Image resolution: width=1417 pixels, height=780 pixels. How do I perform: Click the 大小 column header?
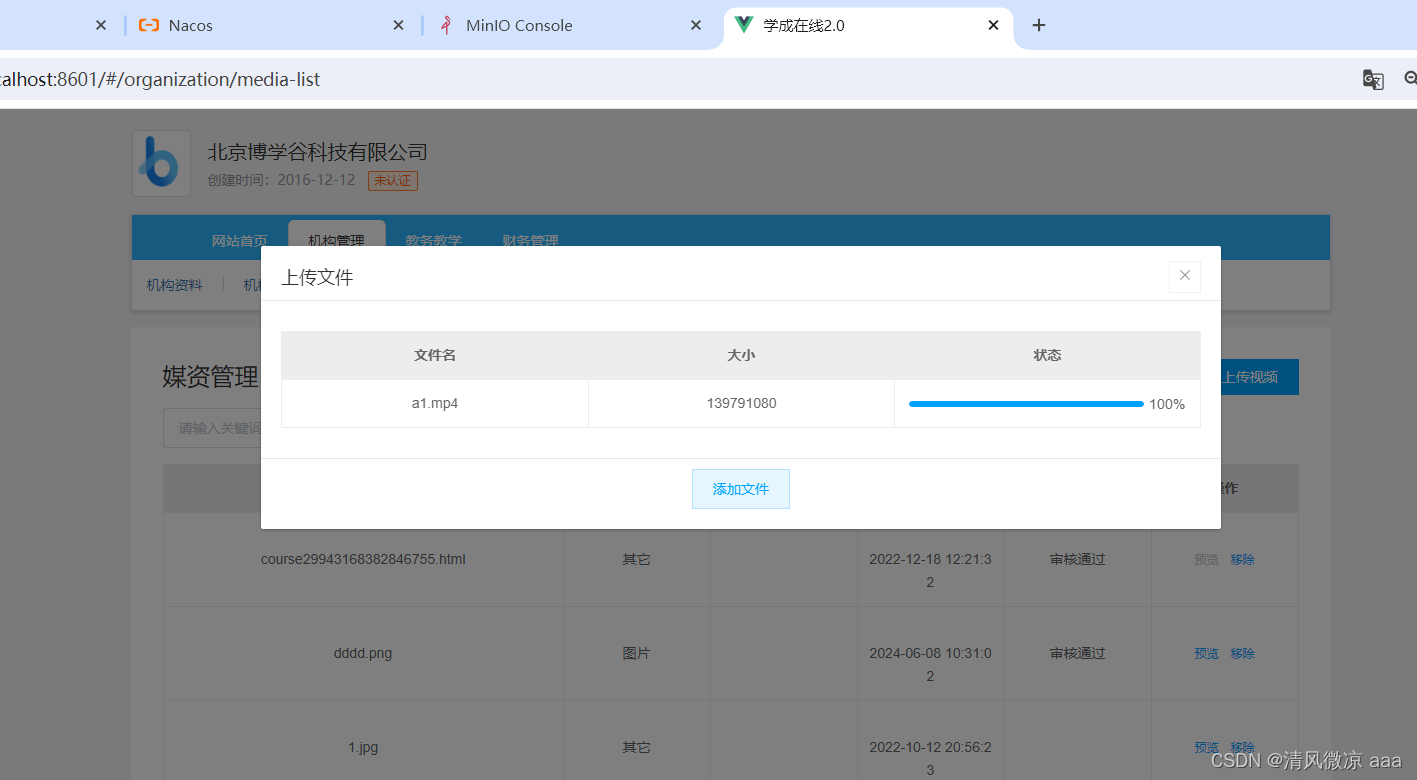(x=741, y=355)
